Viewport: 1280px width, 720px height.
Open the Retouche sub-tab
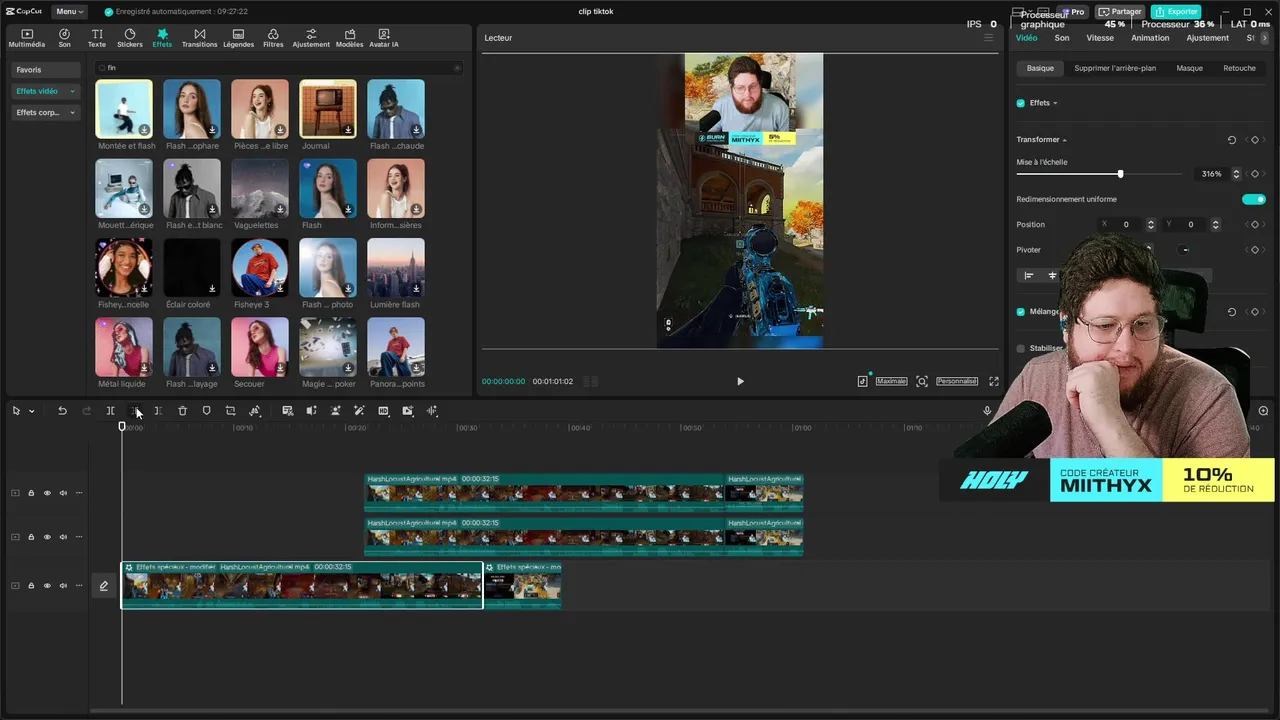[1239, 68]
